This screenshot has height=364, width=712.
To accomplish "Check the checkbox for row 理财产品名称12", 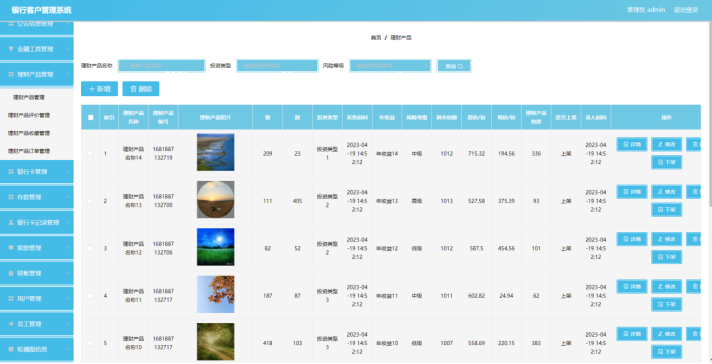I will click(90, 249).
